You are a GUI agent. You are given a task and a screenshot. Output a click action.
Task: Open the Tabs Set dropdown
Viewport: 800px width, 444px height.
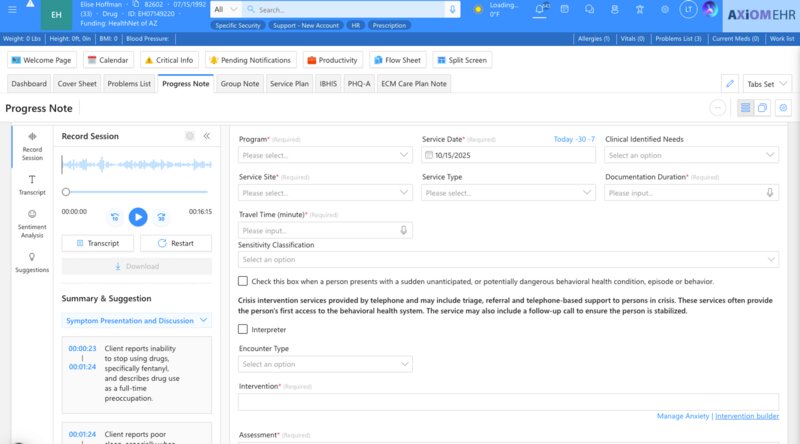(767, 84)
